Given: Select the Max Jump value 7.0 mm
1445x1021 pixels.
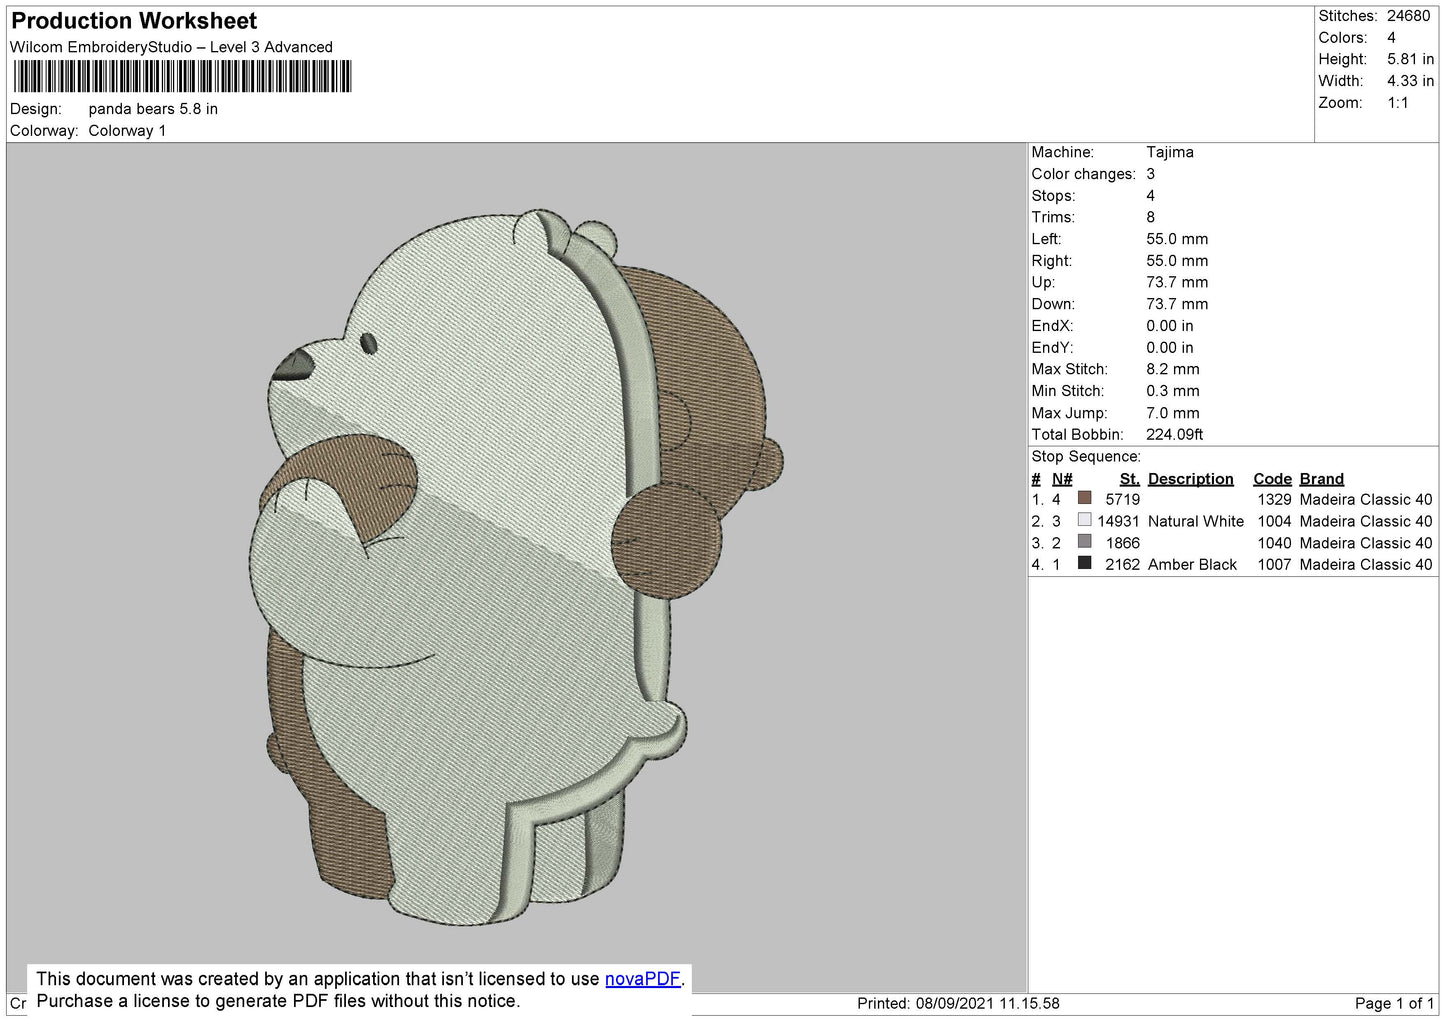Looking at the screenshot, I should click(1172, 413).
